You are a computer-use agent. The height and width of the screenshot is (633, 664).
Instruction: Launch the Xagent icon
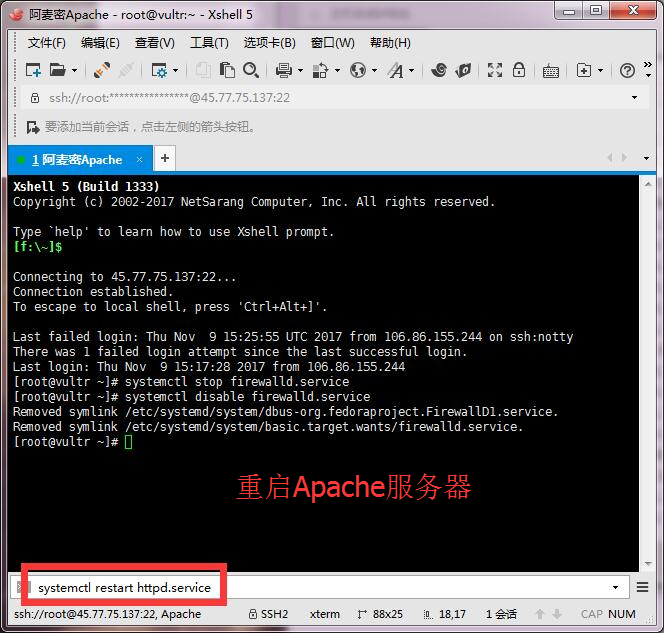click(463, 70)
